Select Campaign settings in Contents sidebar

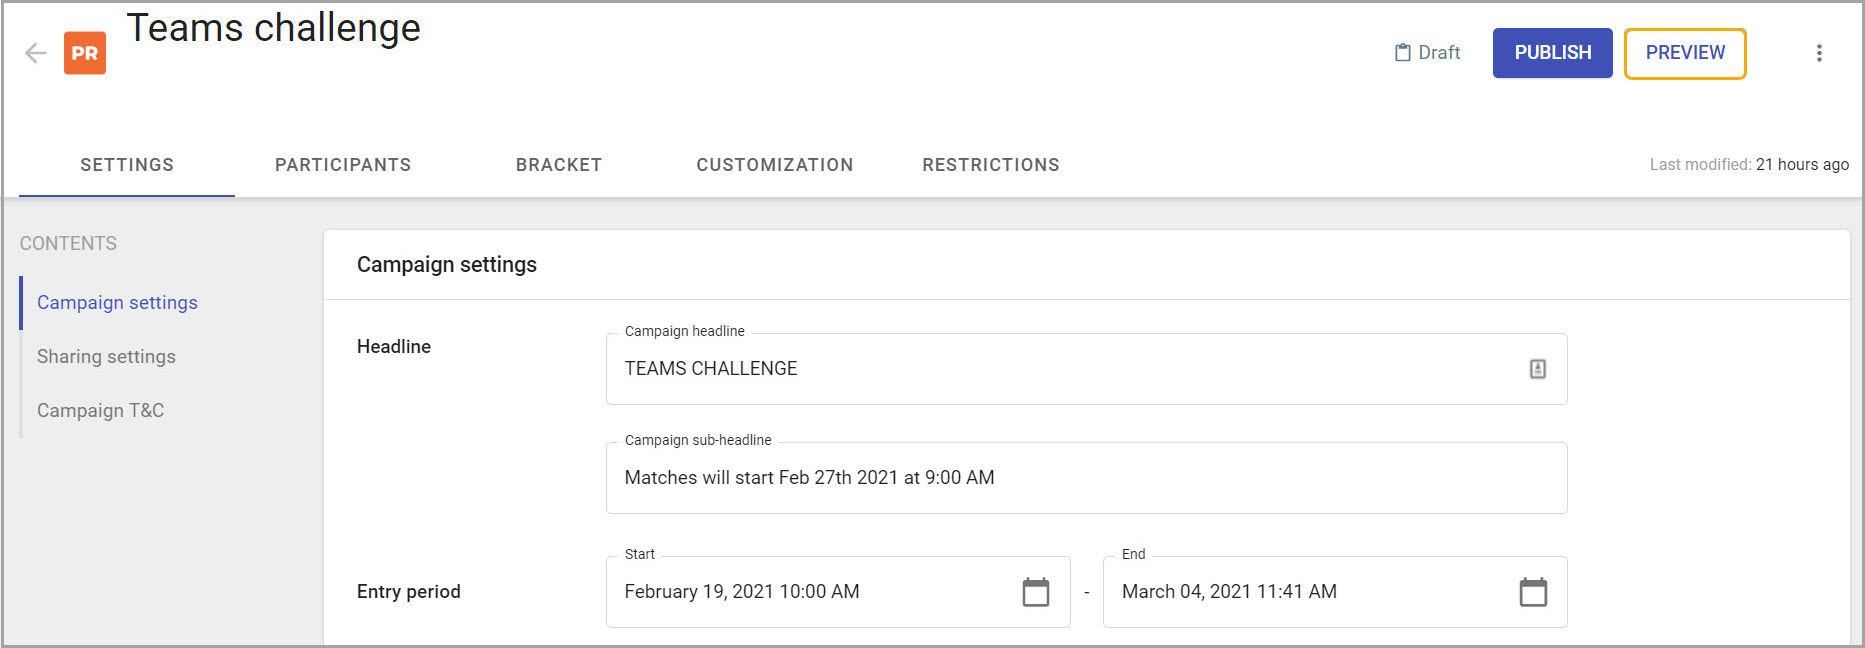[117, 303]
